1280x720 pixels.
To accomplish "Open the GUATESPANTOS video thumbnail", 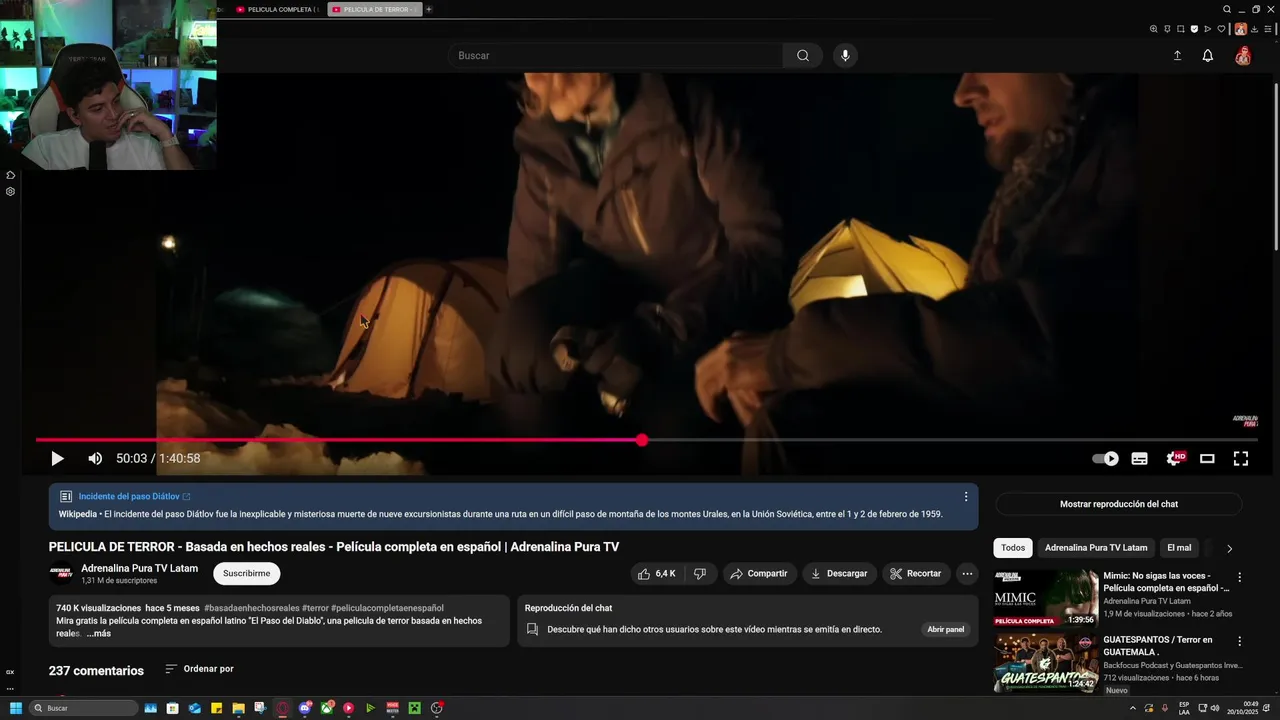I will [1046, 663].
